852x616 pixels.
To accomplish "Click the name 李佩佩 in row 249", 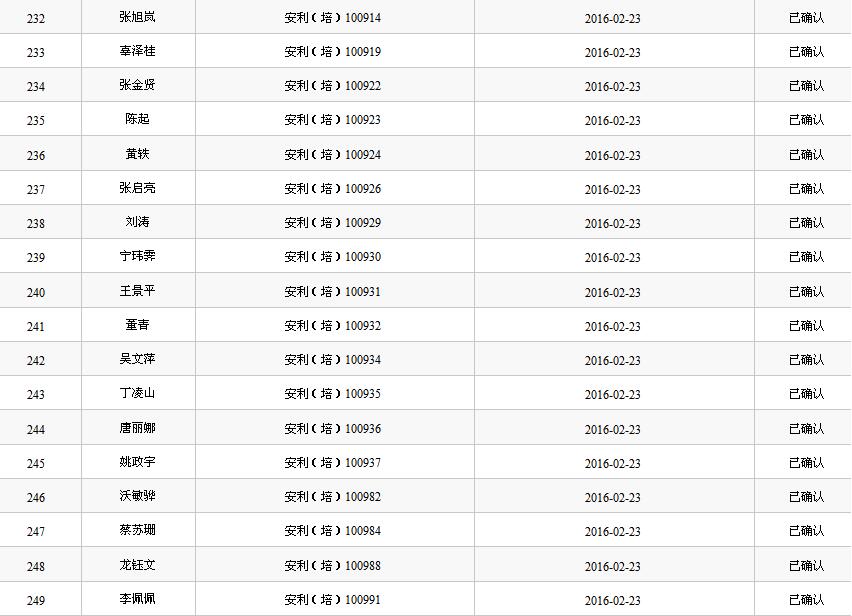I will pyautogui.click(x=137, y=600).
